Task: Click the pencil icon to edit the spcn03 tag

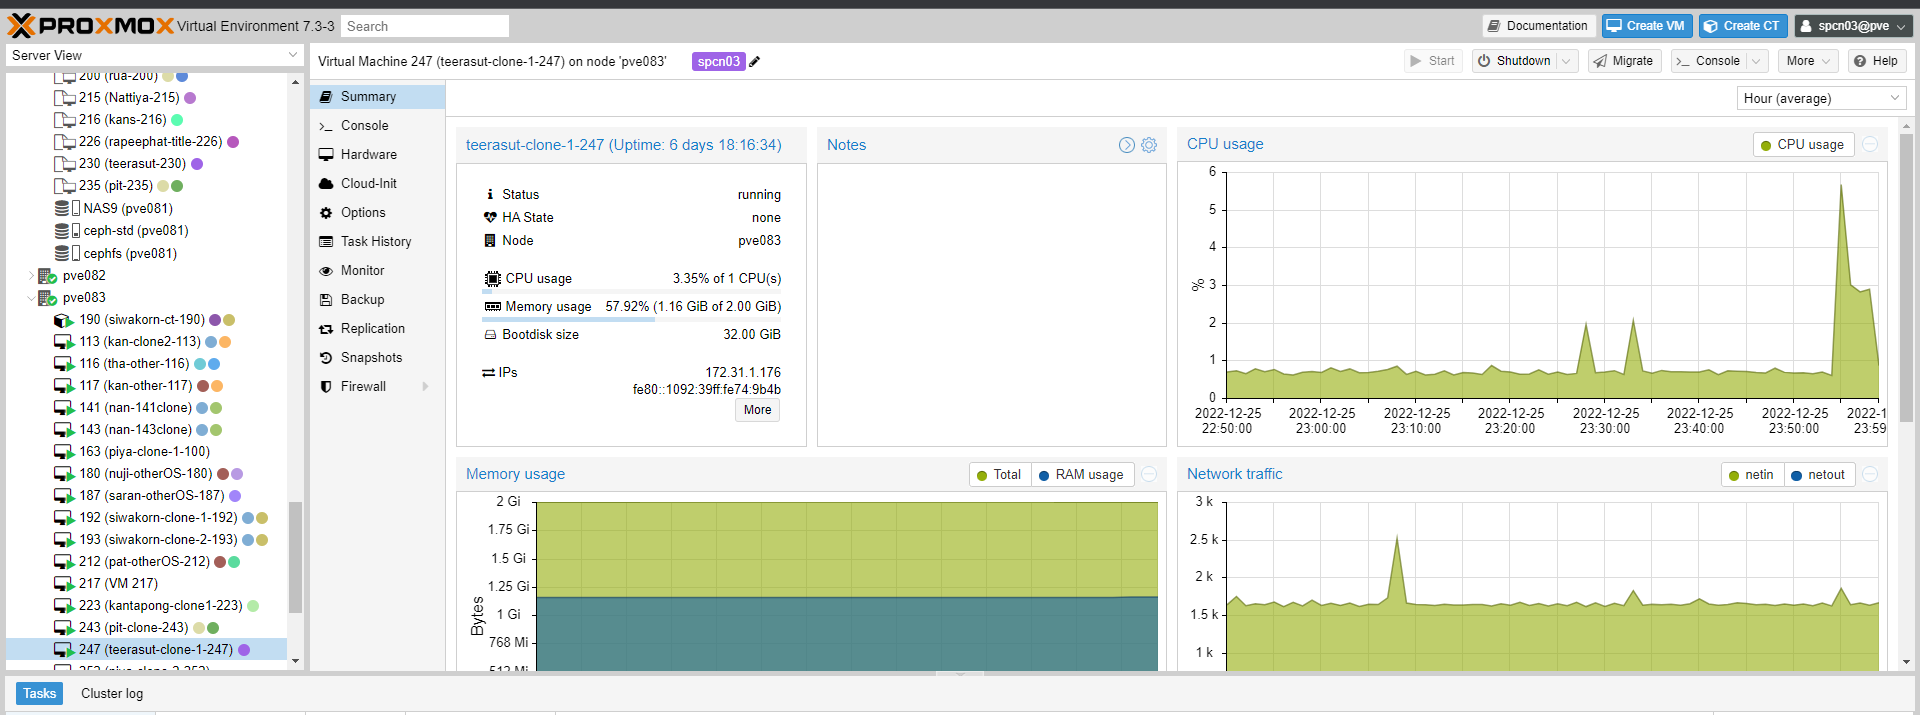Action: click(x=755, y=62)
